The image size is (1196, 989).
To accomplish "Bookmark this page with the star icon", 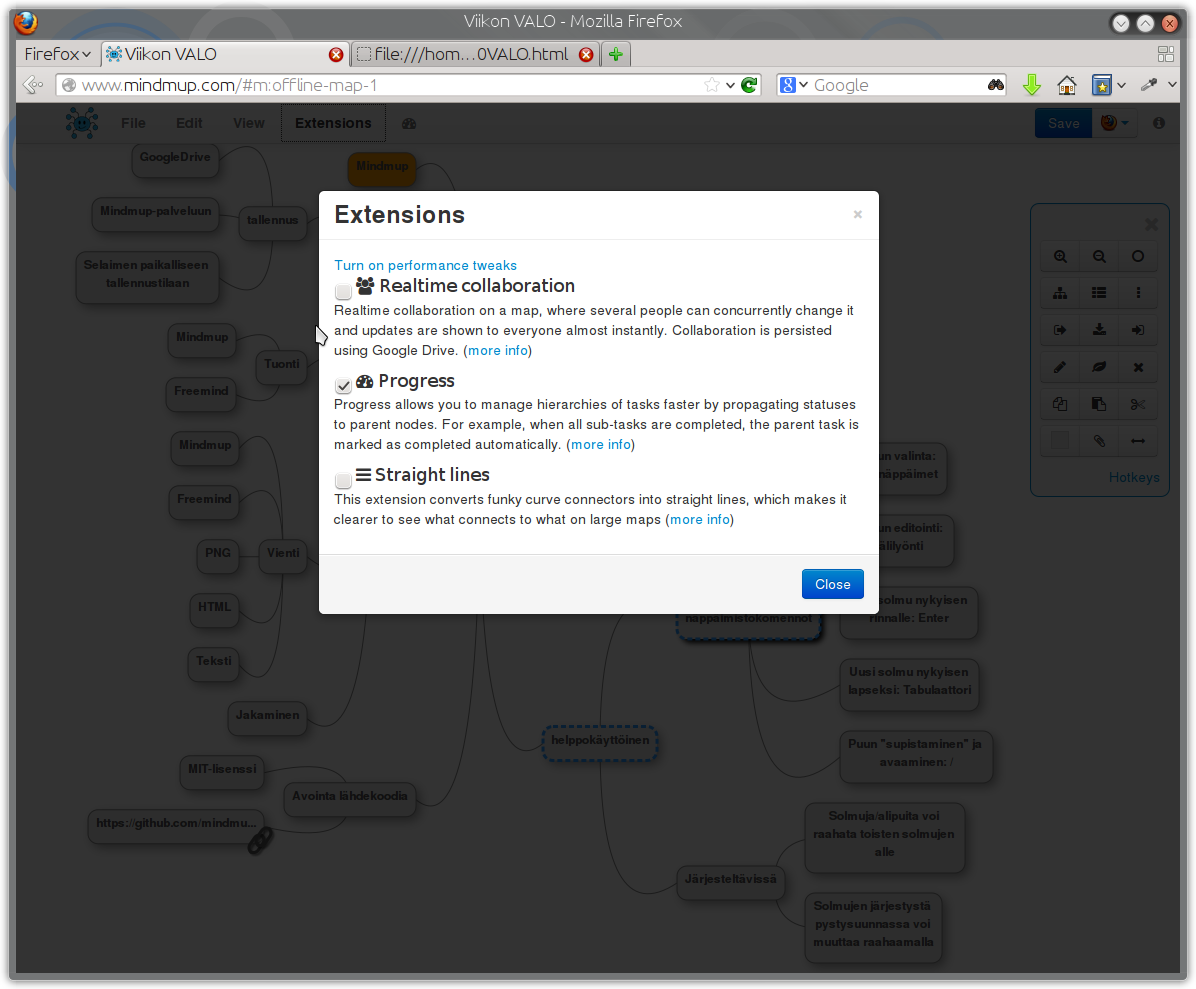I will (x=712, y=85).
